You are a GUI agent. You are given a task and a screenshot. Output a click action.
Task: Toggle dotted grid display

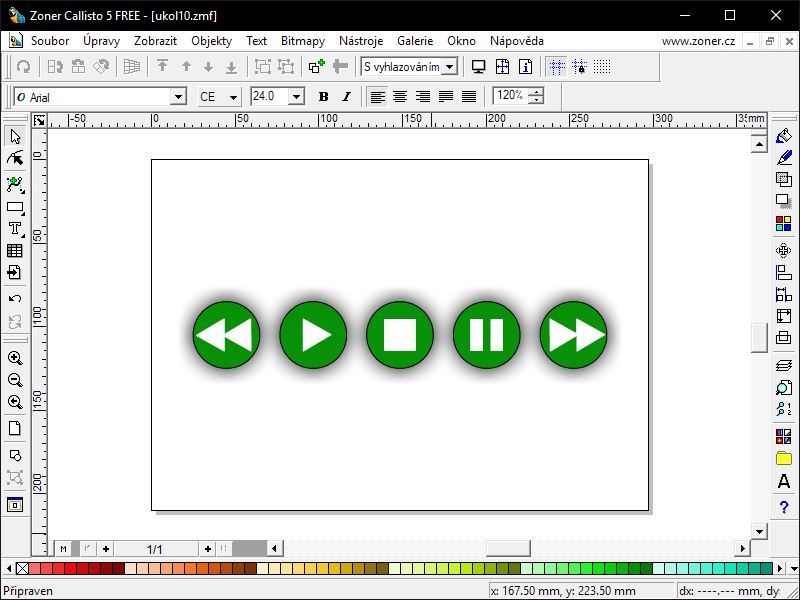(602, 67)
